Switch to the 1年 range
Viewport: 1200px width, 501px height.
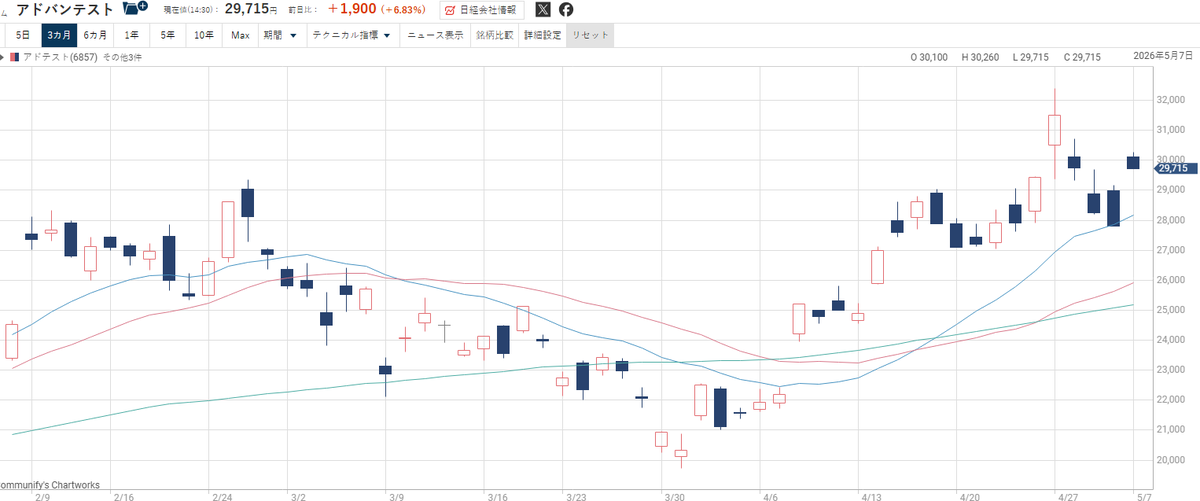[x=132, y=35]
